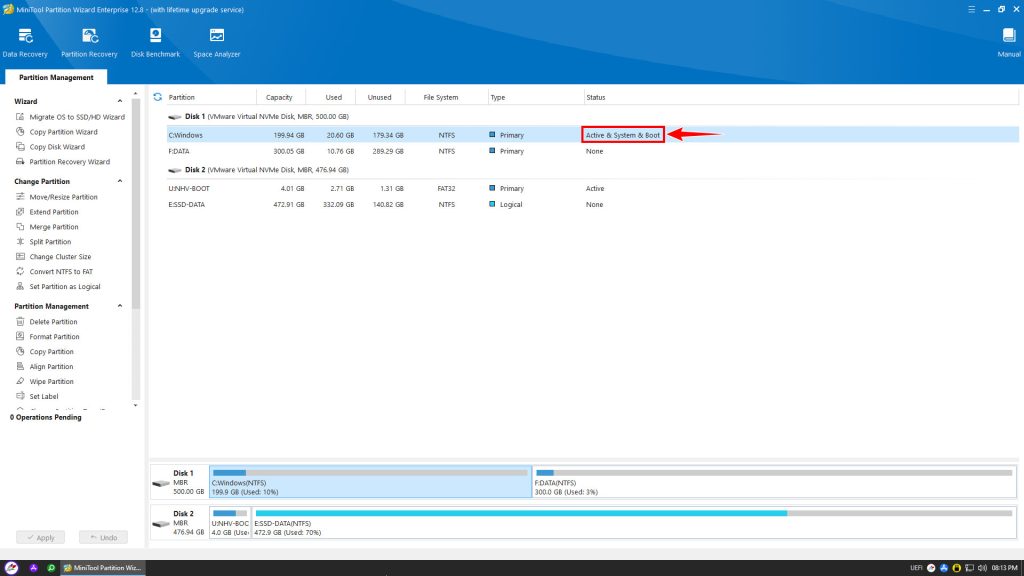
Task: Select the E:SSD-DATA partition row
Action: click(x=592, y=204)
